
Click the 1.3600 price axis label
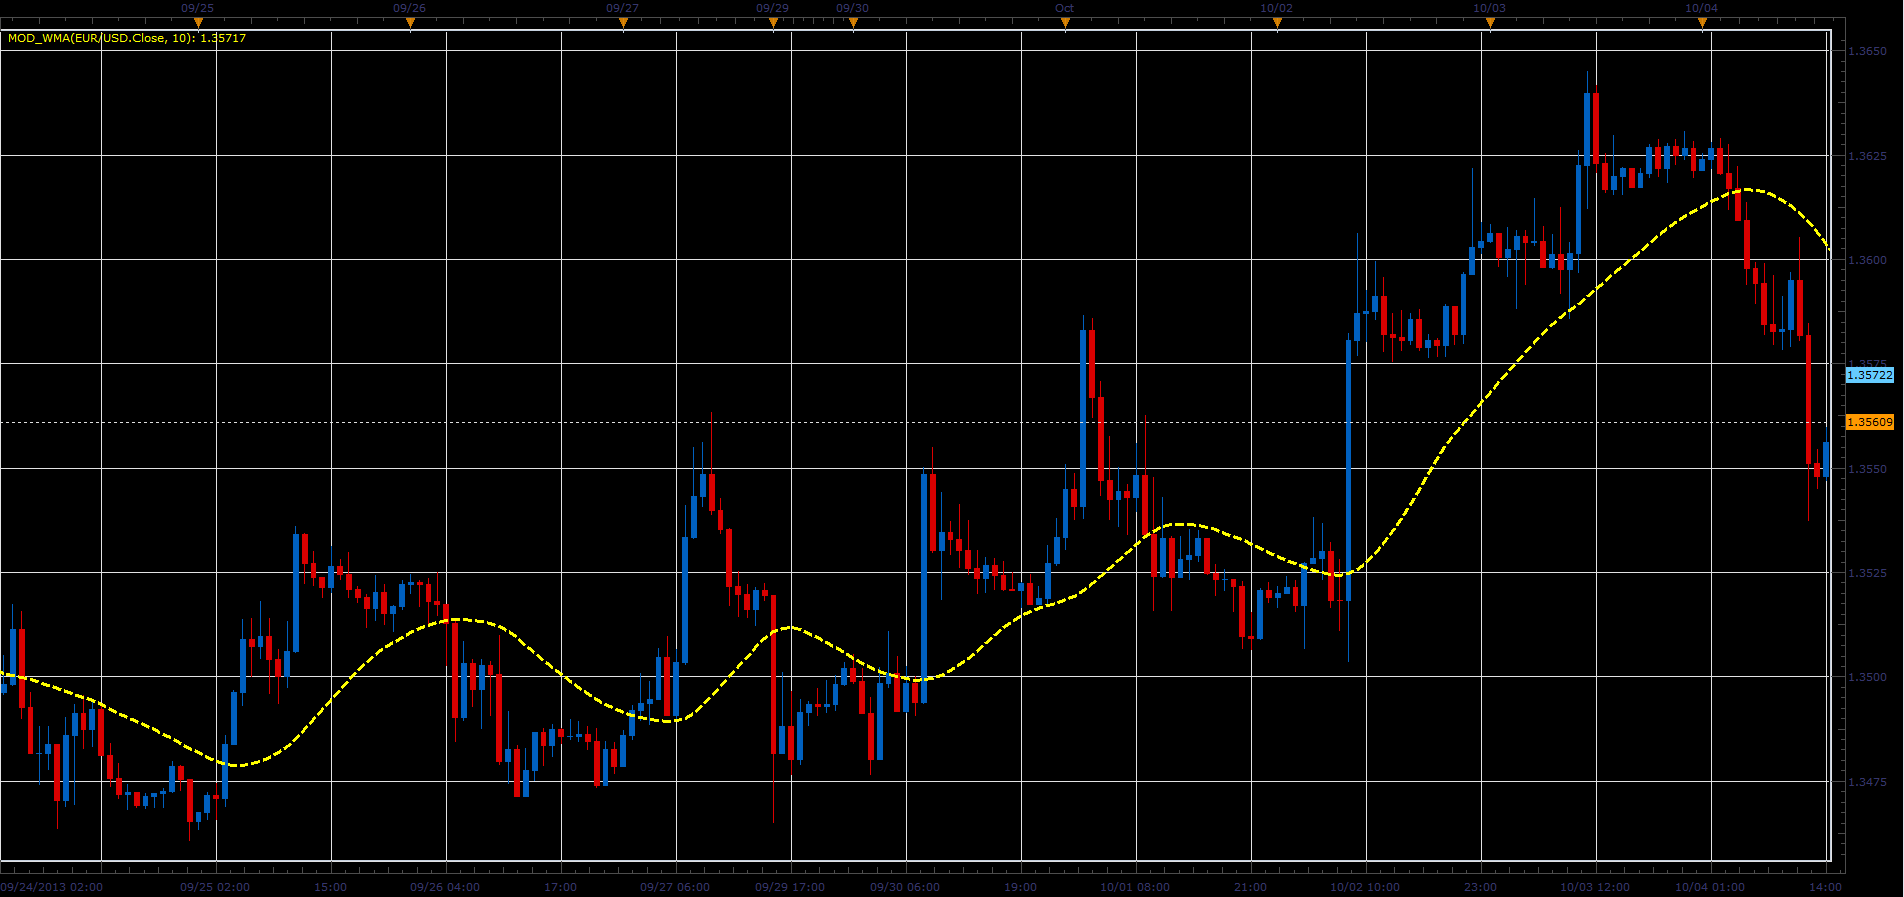tap(1868, 260)
